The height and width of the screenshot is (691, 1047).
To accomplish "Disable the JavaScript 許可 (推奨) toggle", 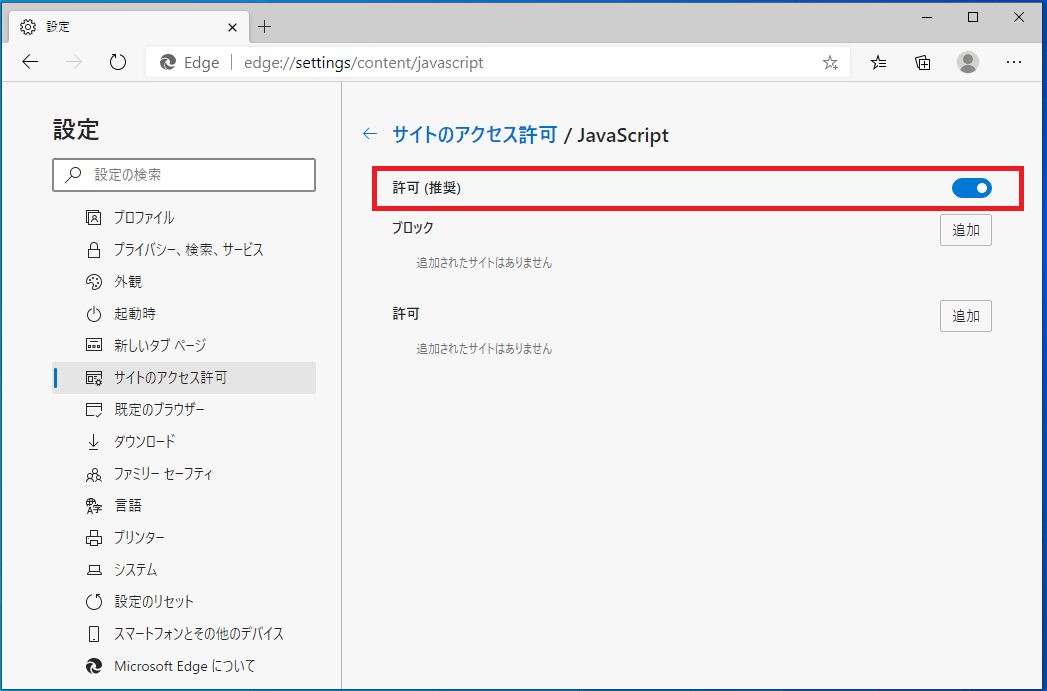I will tap(971, 188).
